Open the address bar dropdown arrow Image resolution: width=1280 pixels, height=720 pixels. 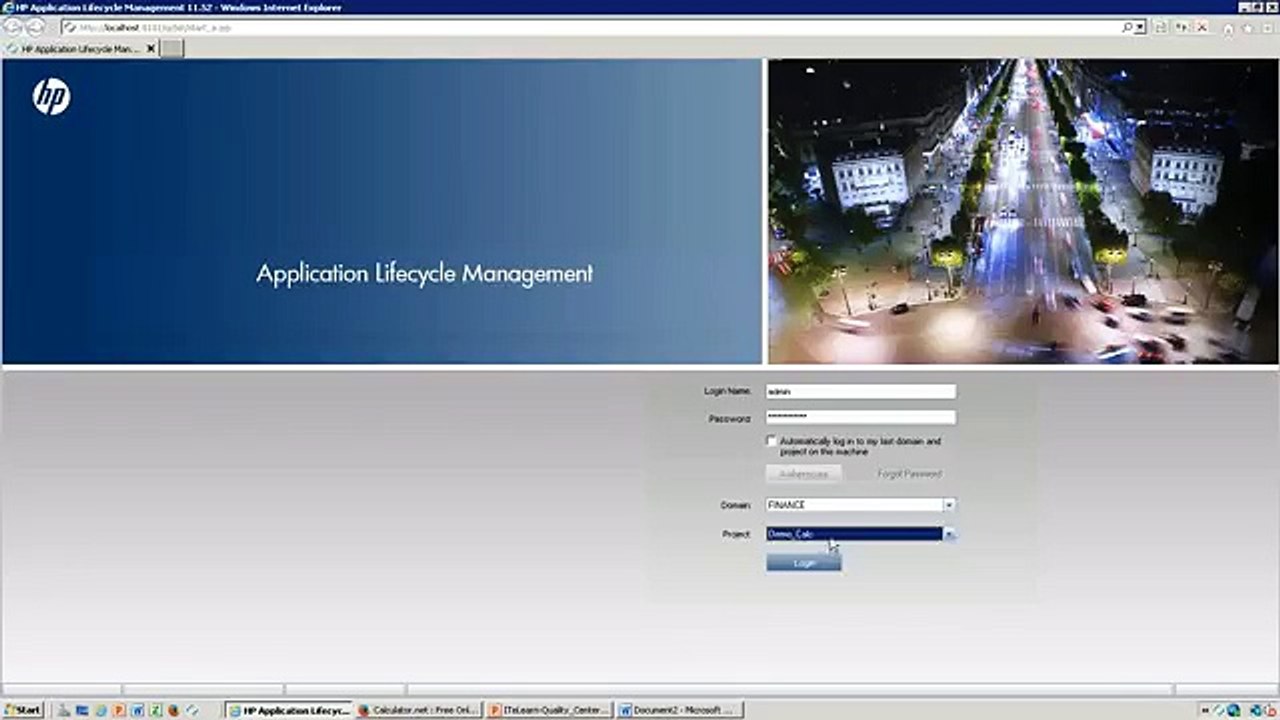[1141, 28]
